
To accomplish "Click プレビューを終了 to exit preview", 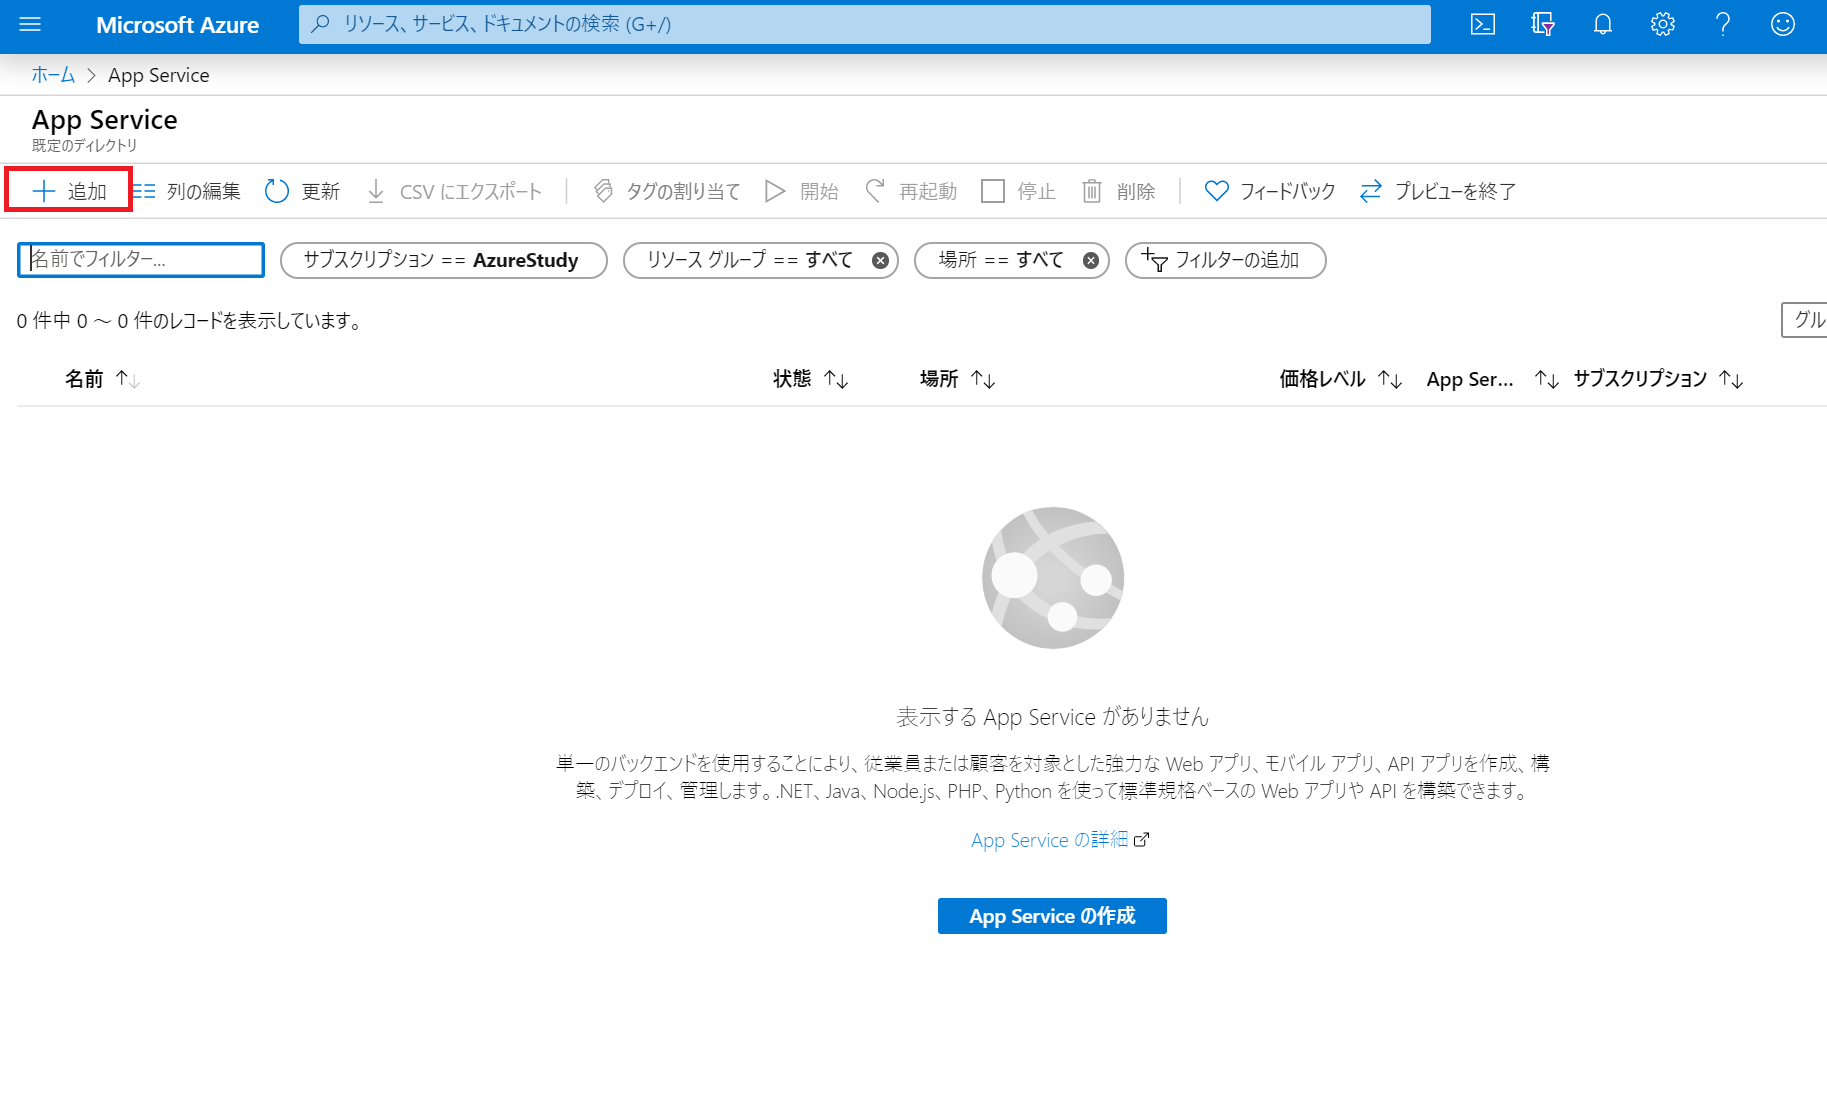I will (1438, 191).
